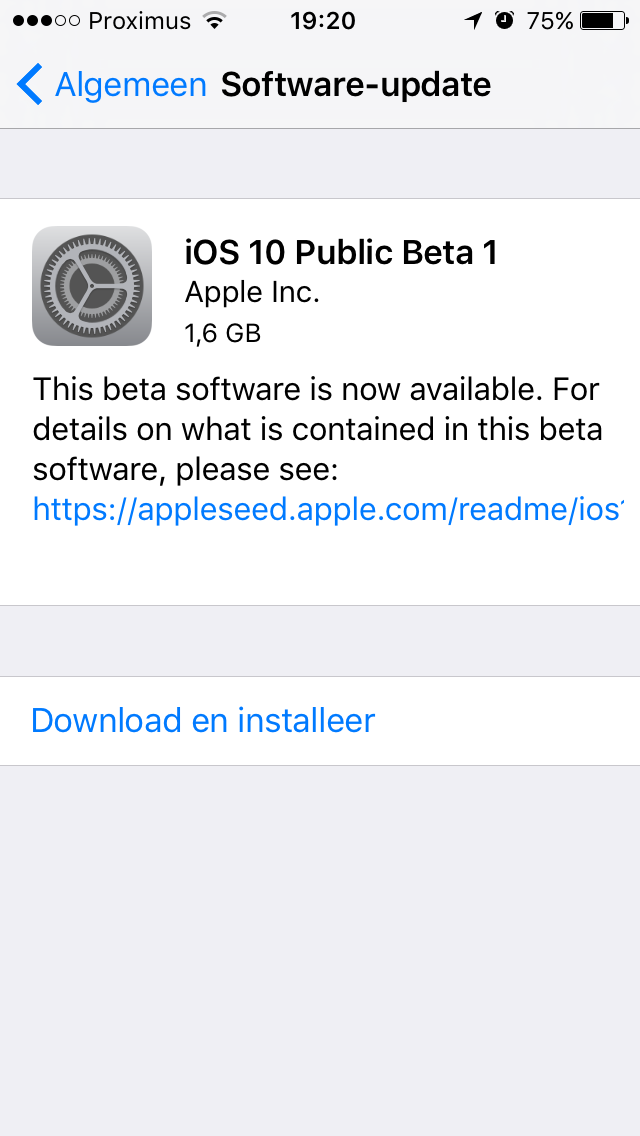
Task: Tap the Download en installeer row's empty area
Action: (507, 721)
